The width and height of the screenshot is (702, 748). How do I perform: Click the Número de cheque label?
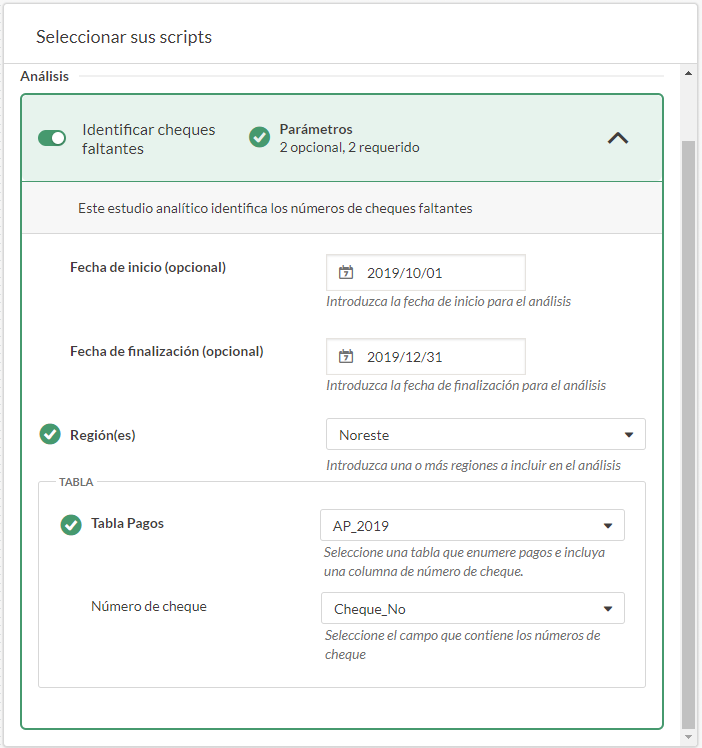tap(149, 606)
